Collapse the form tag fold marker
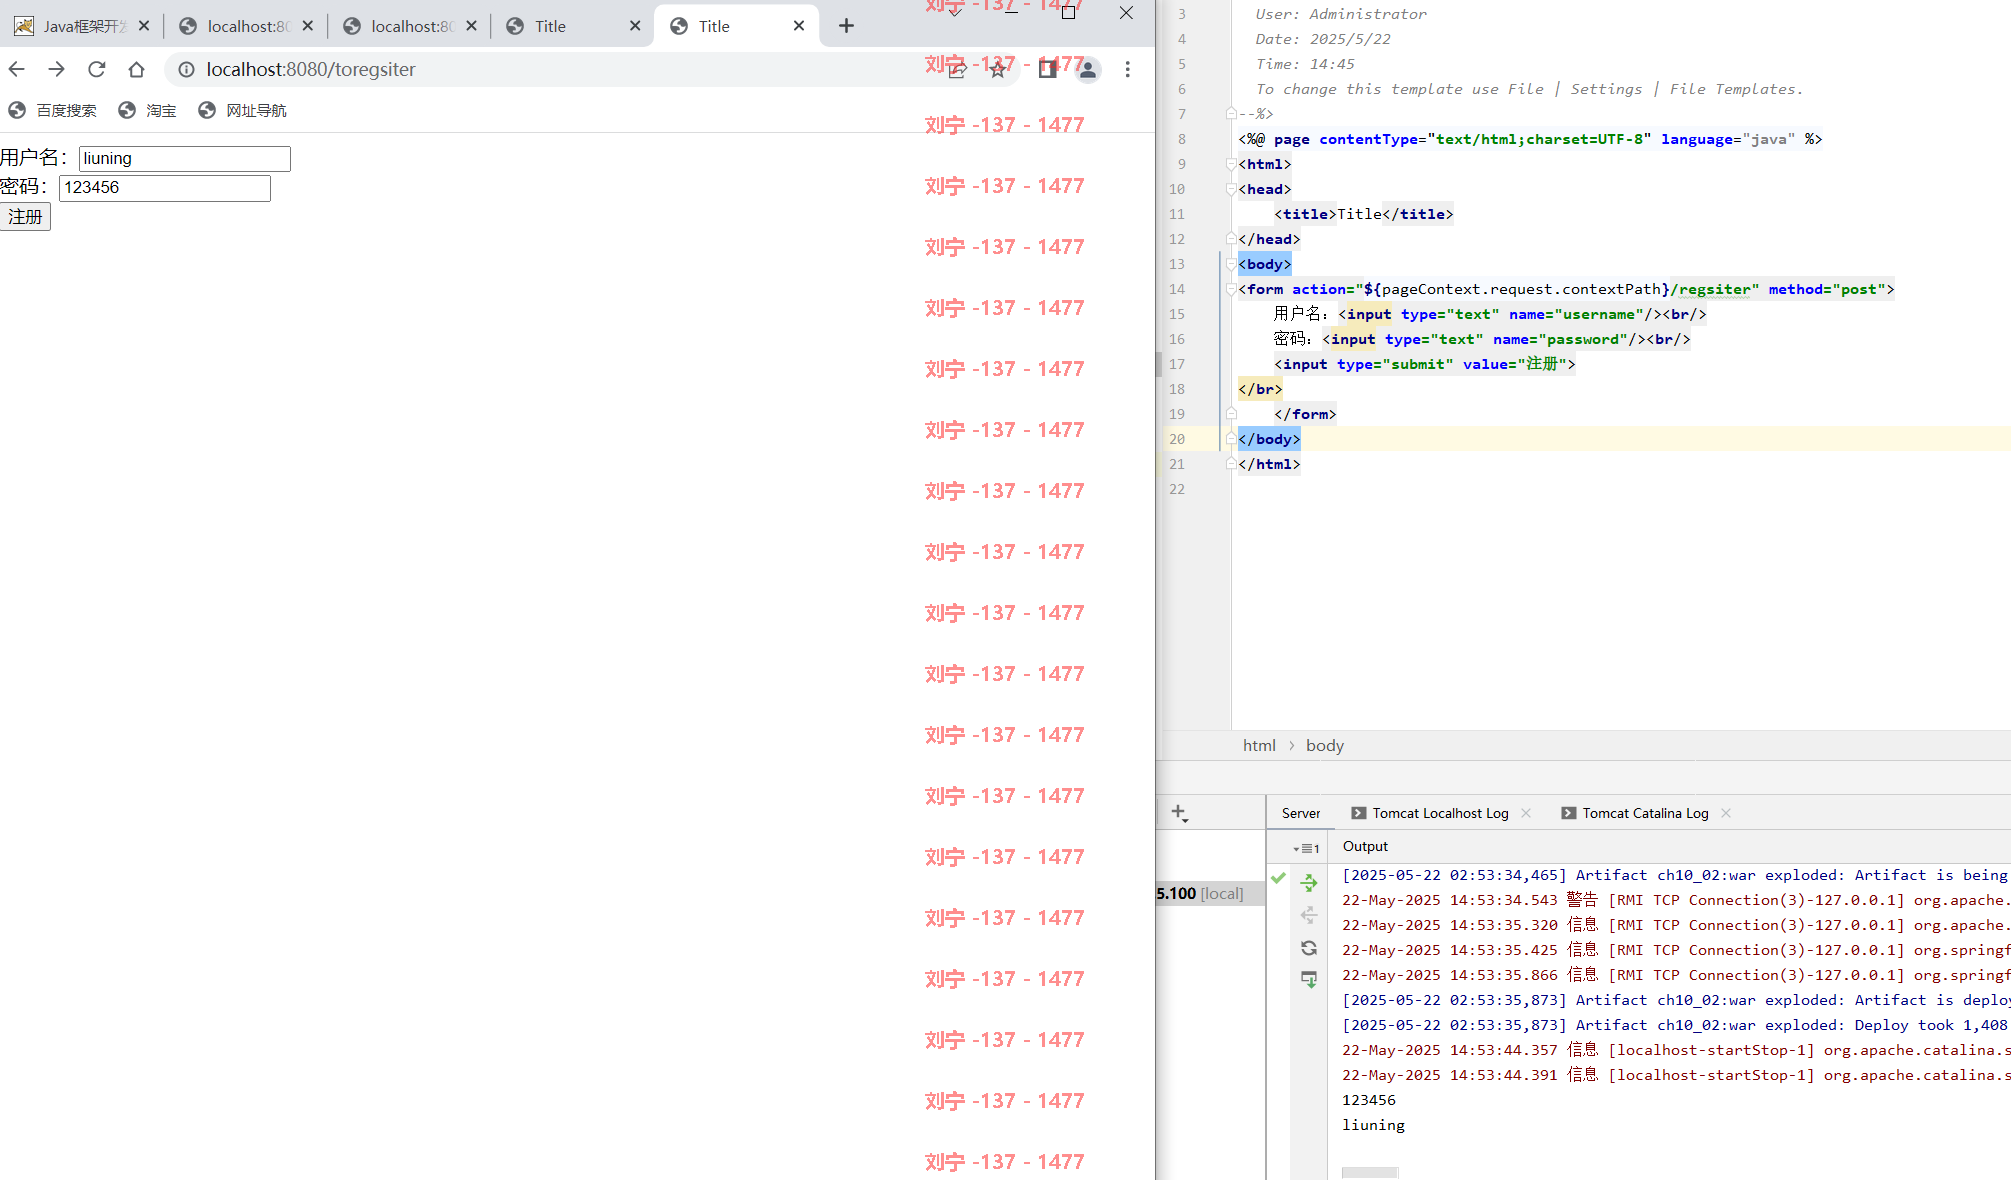The height and width of the screenshot is (1180, 2011). coord(1231,289)
